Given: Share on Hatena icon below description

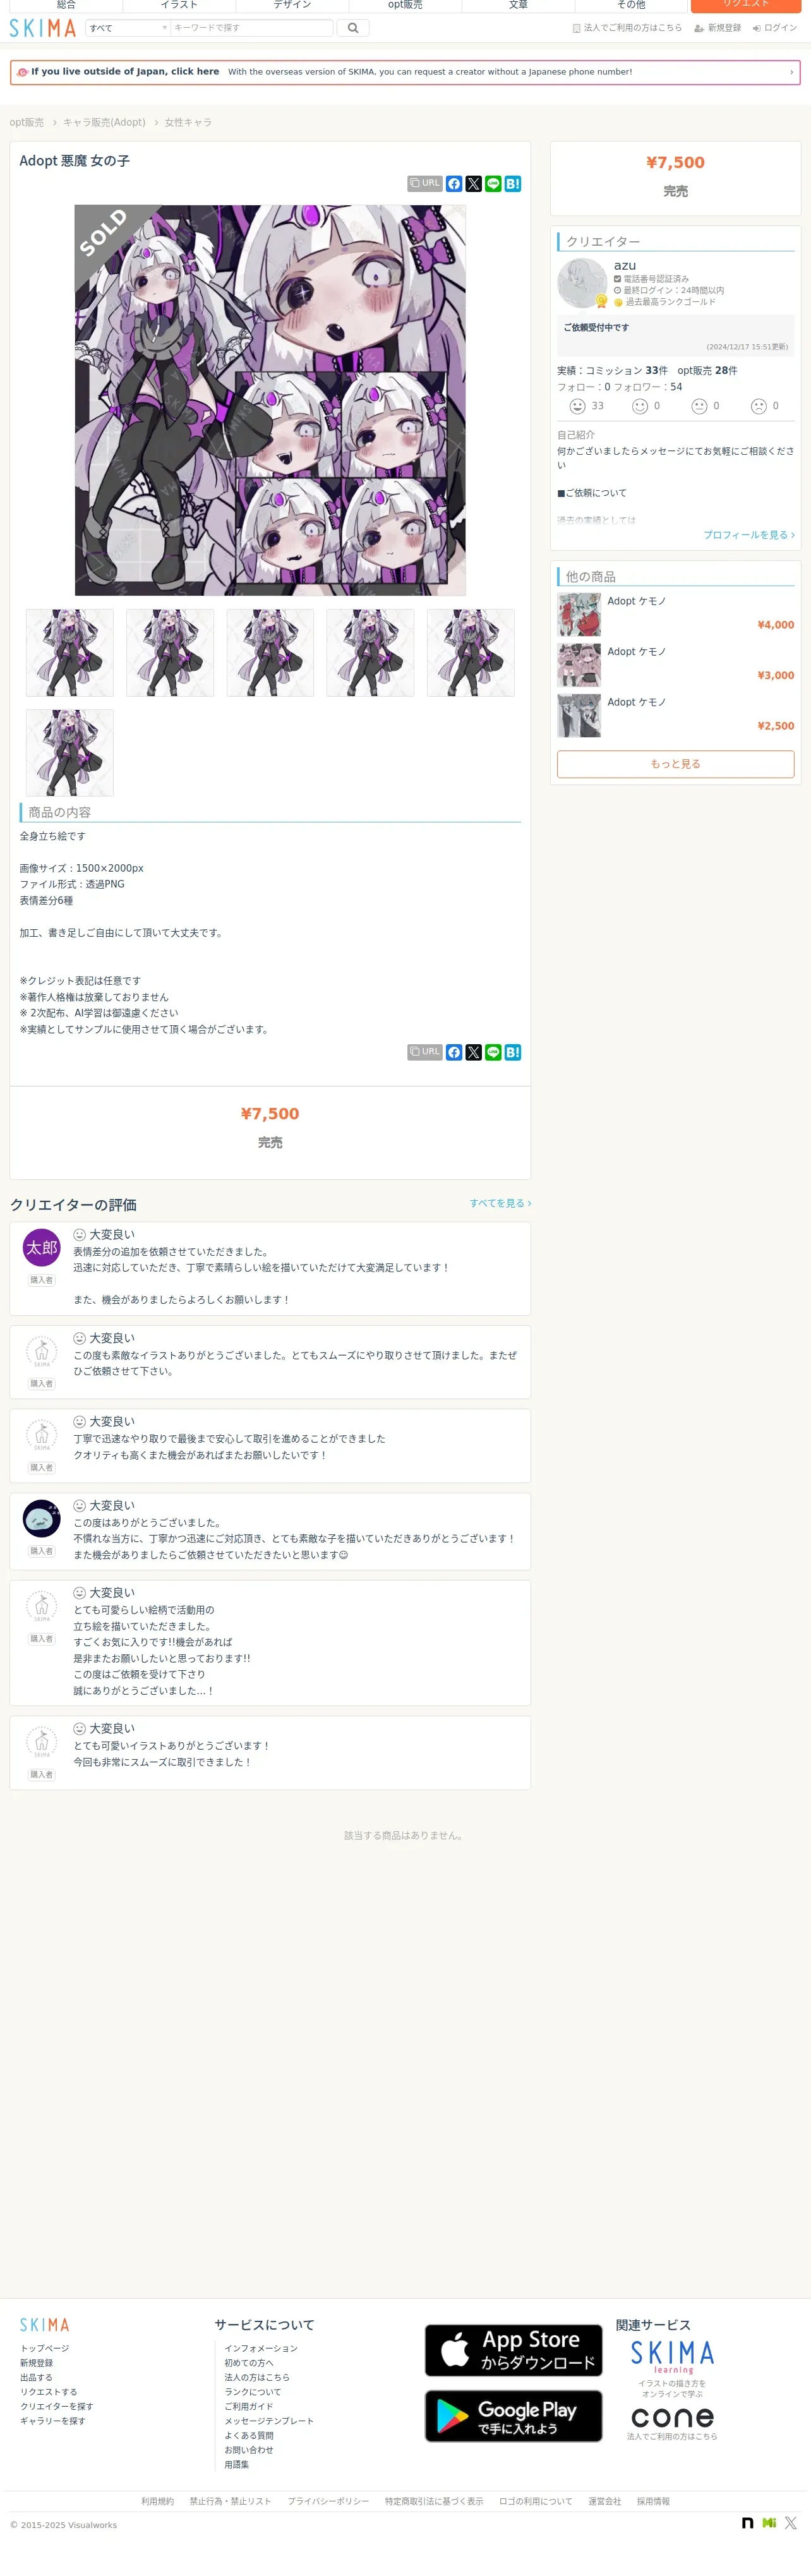Looking at the screenshot, I should [x=513, y=1052].
